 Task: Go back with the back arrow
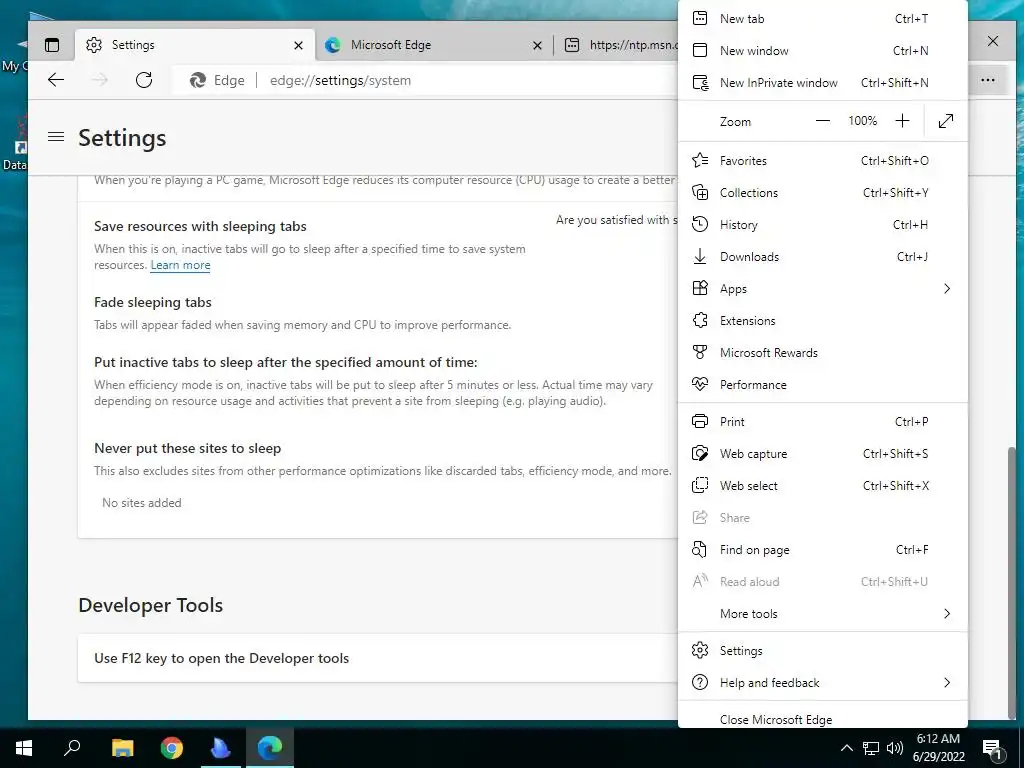point(56,80)
